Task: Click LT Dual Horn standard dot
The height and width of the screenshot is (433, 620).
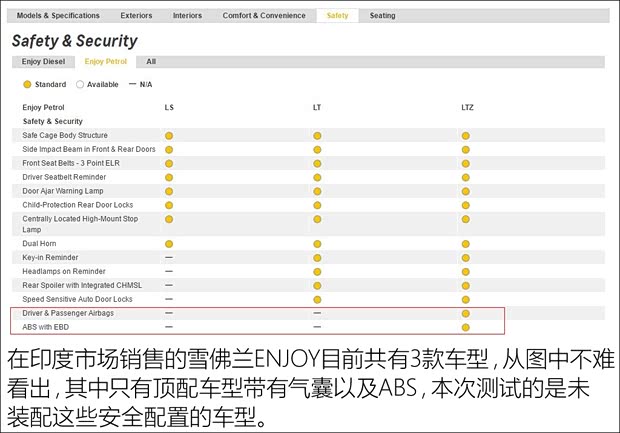Action: 317,244
